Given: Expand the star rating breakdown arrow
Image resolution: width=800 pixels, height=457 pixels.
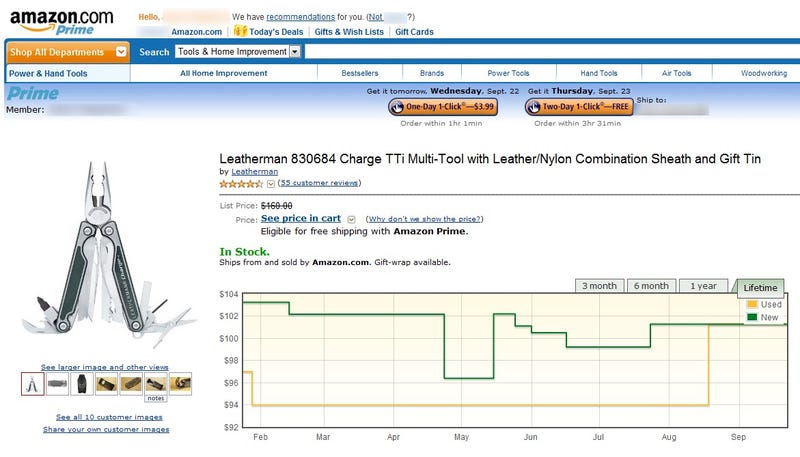Looking at the screenshot, I should tap(271, 184).
